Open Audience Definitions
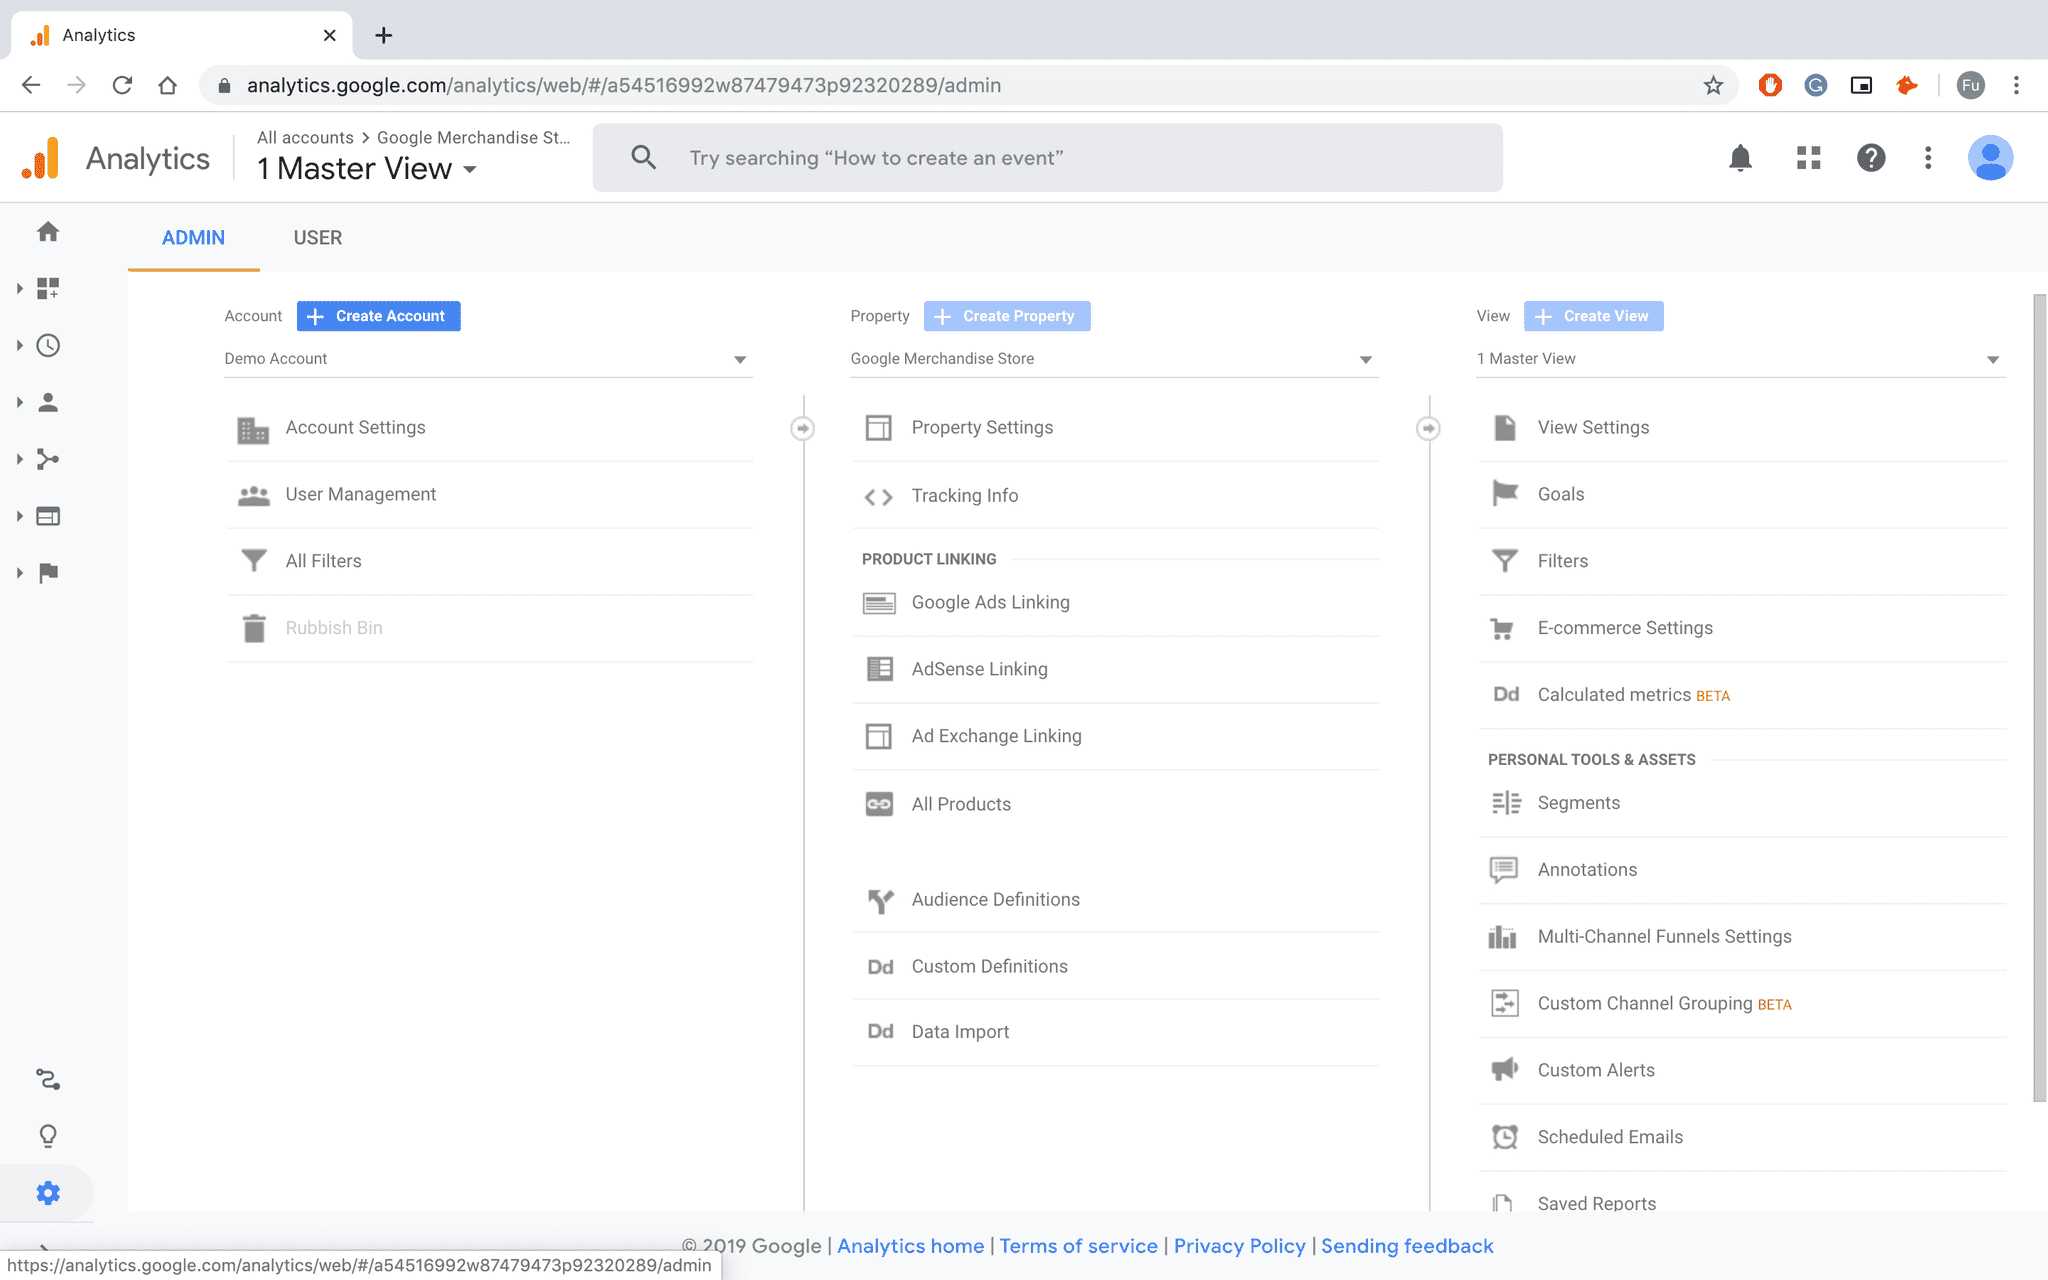Screen dimensions: 2048x1280 [1116, 900]
